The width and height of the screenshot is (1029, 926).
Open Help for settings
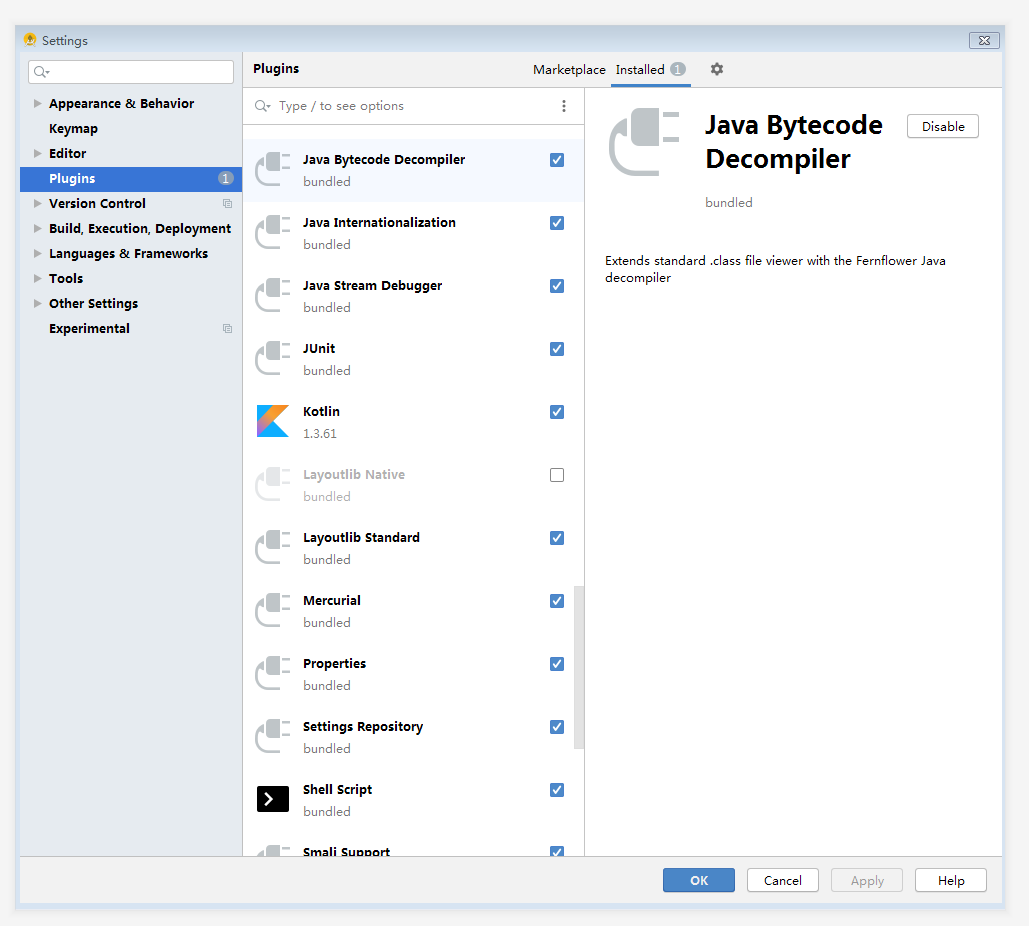[x=950, y=880]
